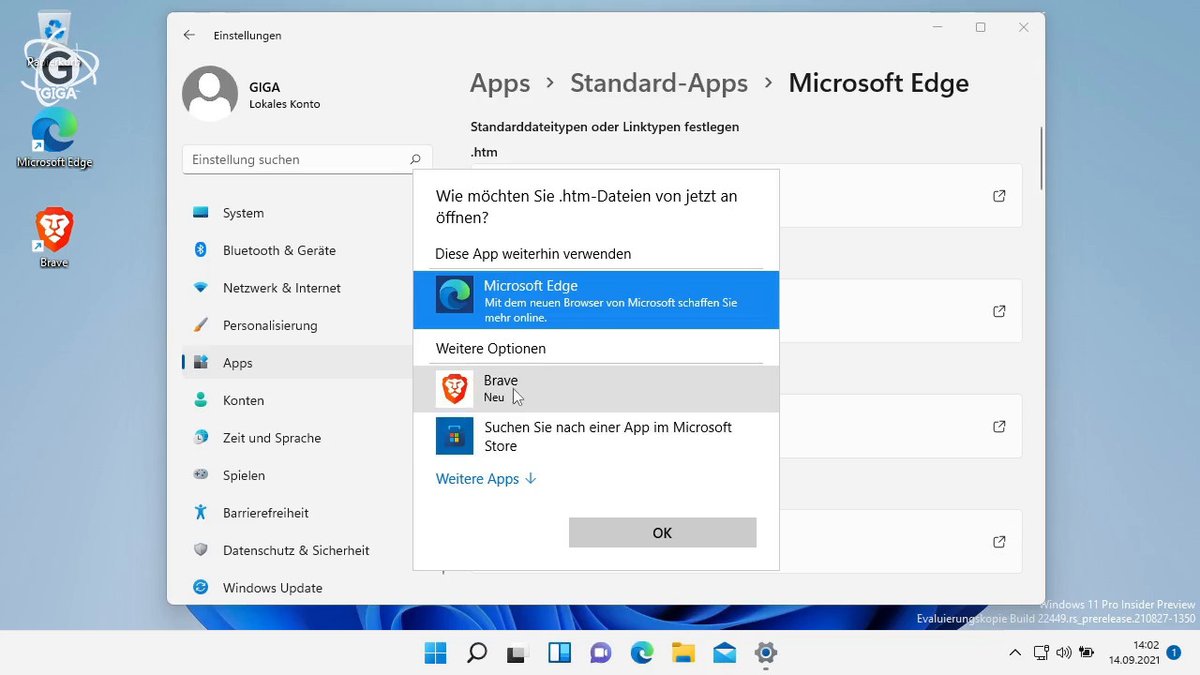Click the back arrow in Einstellungen

pos(188,33)
